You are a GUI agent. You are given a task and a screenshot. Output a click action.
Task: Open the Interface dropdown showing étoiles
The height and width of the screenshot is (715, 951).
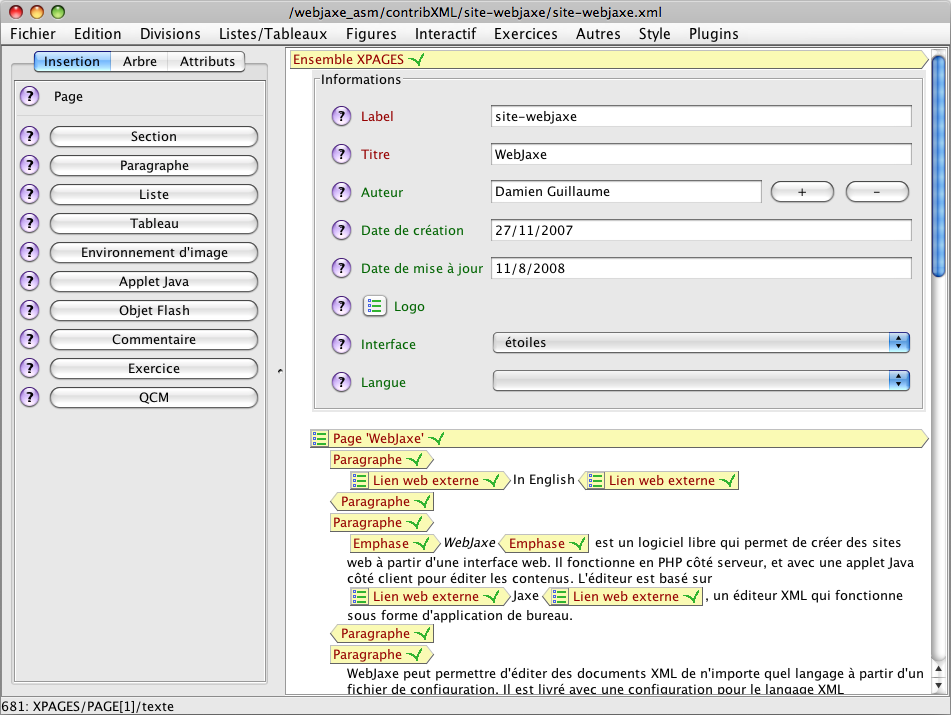[700, 343]
